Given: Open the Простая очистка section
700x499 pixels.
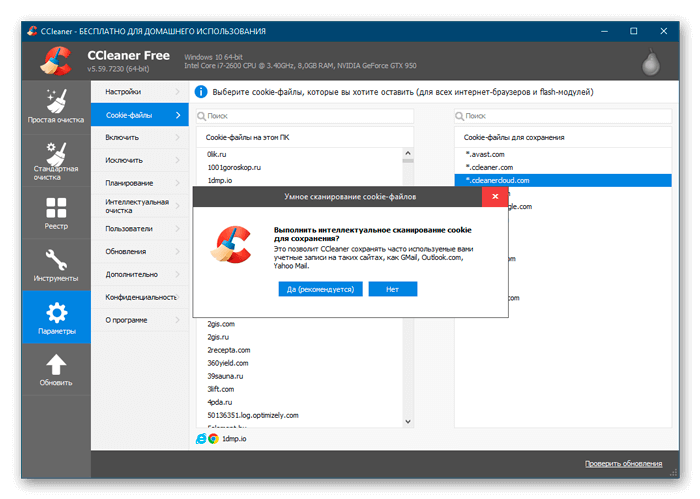Looking at the screenshot, I should click(56, 106).
